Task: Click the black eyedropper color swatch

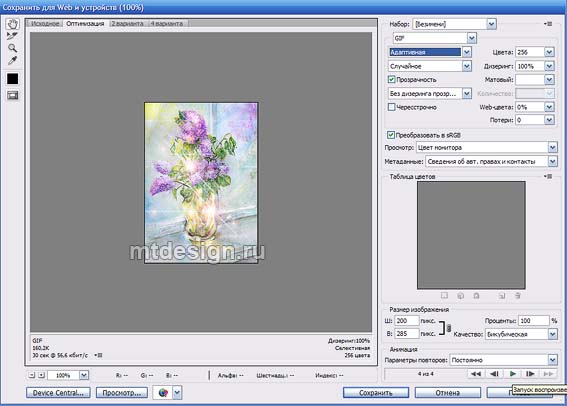Action: [x=13, y=78]
